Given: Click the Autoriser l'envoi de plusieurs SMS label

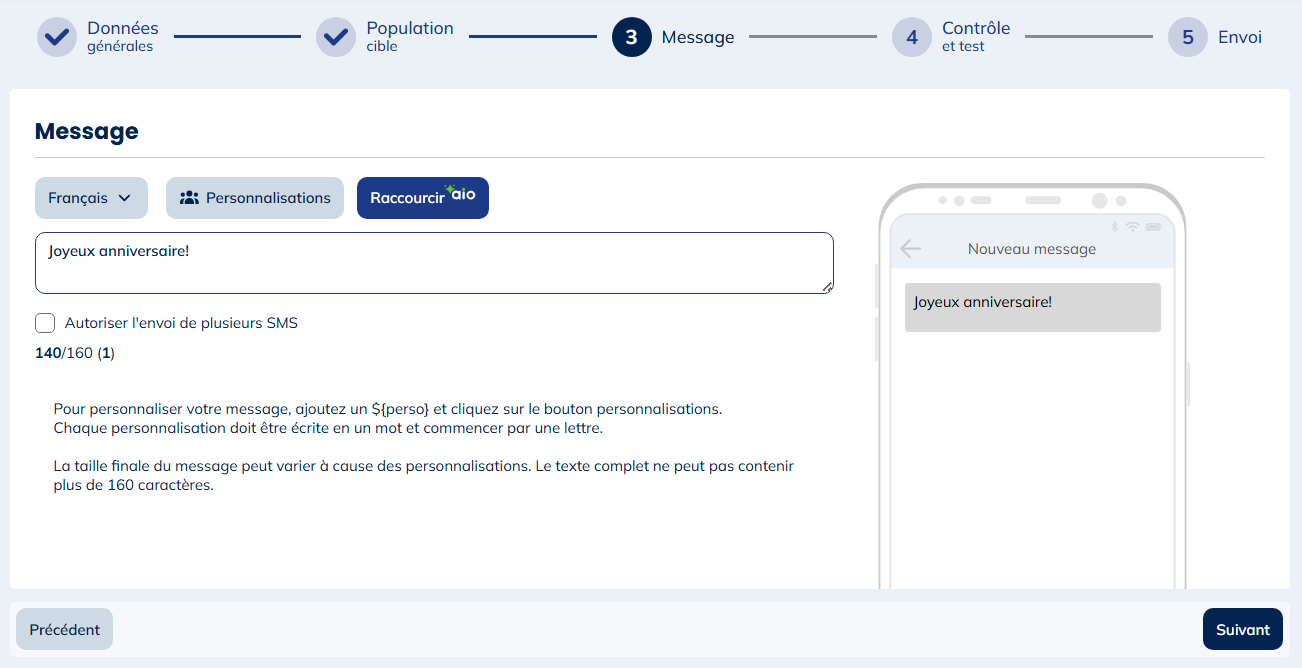Looking at the screenshot, I should click(181, 323).
